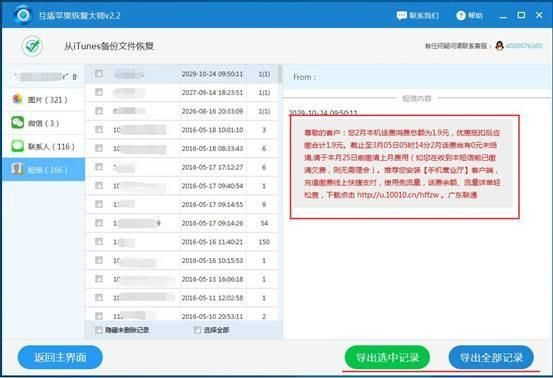Click date text 2016-05-18 10:01:10

point(212,130)
